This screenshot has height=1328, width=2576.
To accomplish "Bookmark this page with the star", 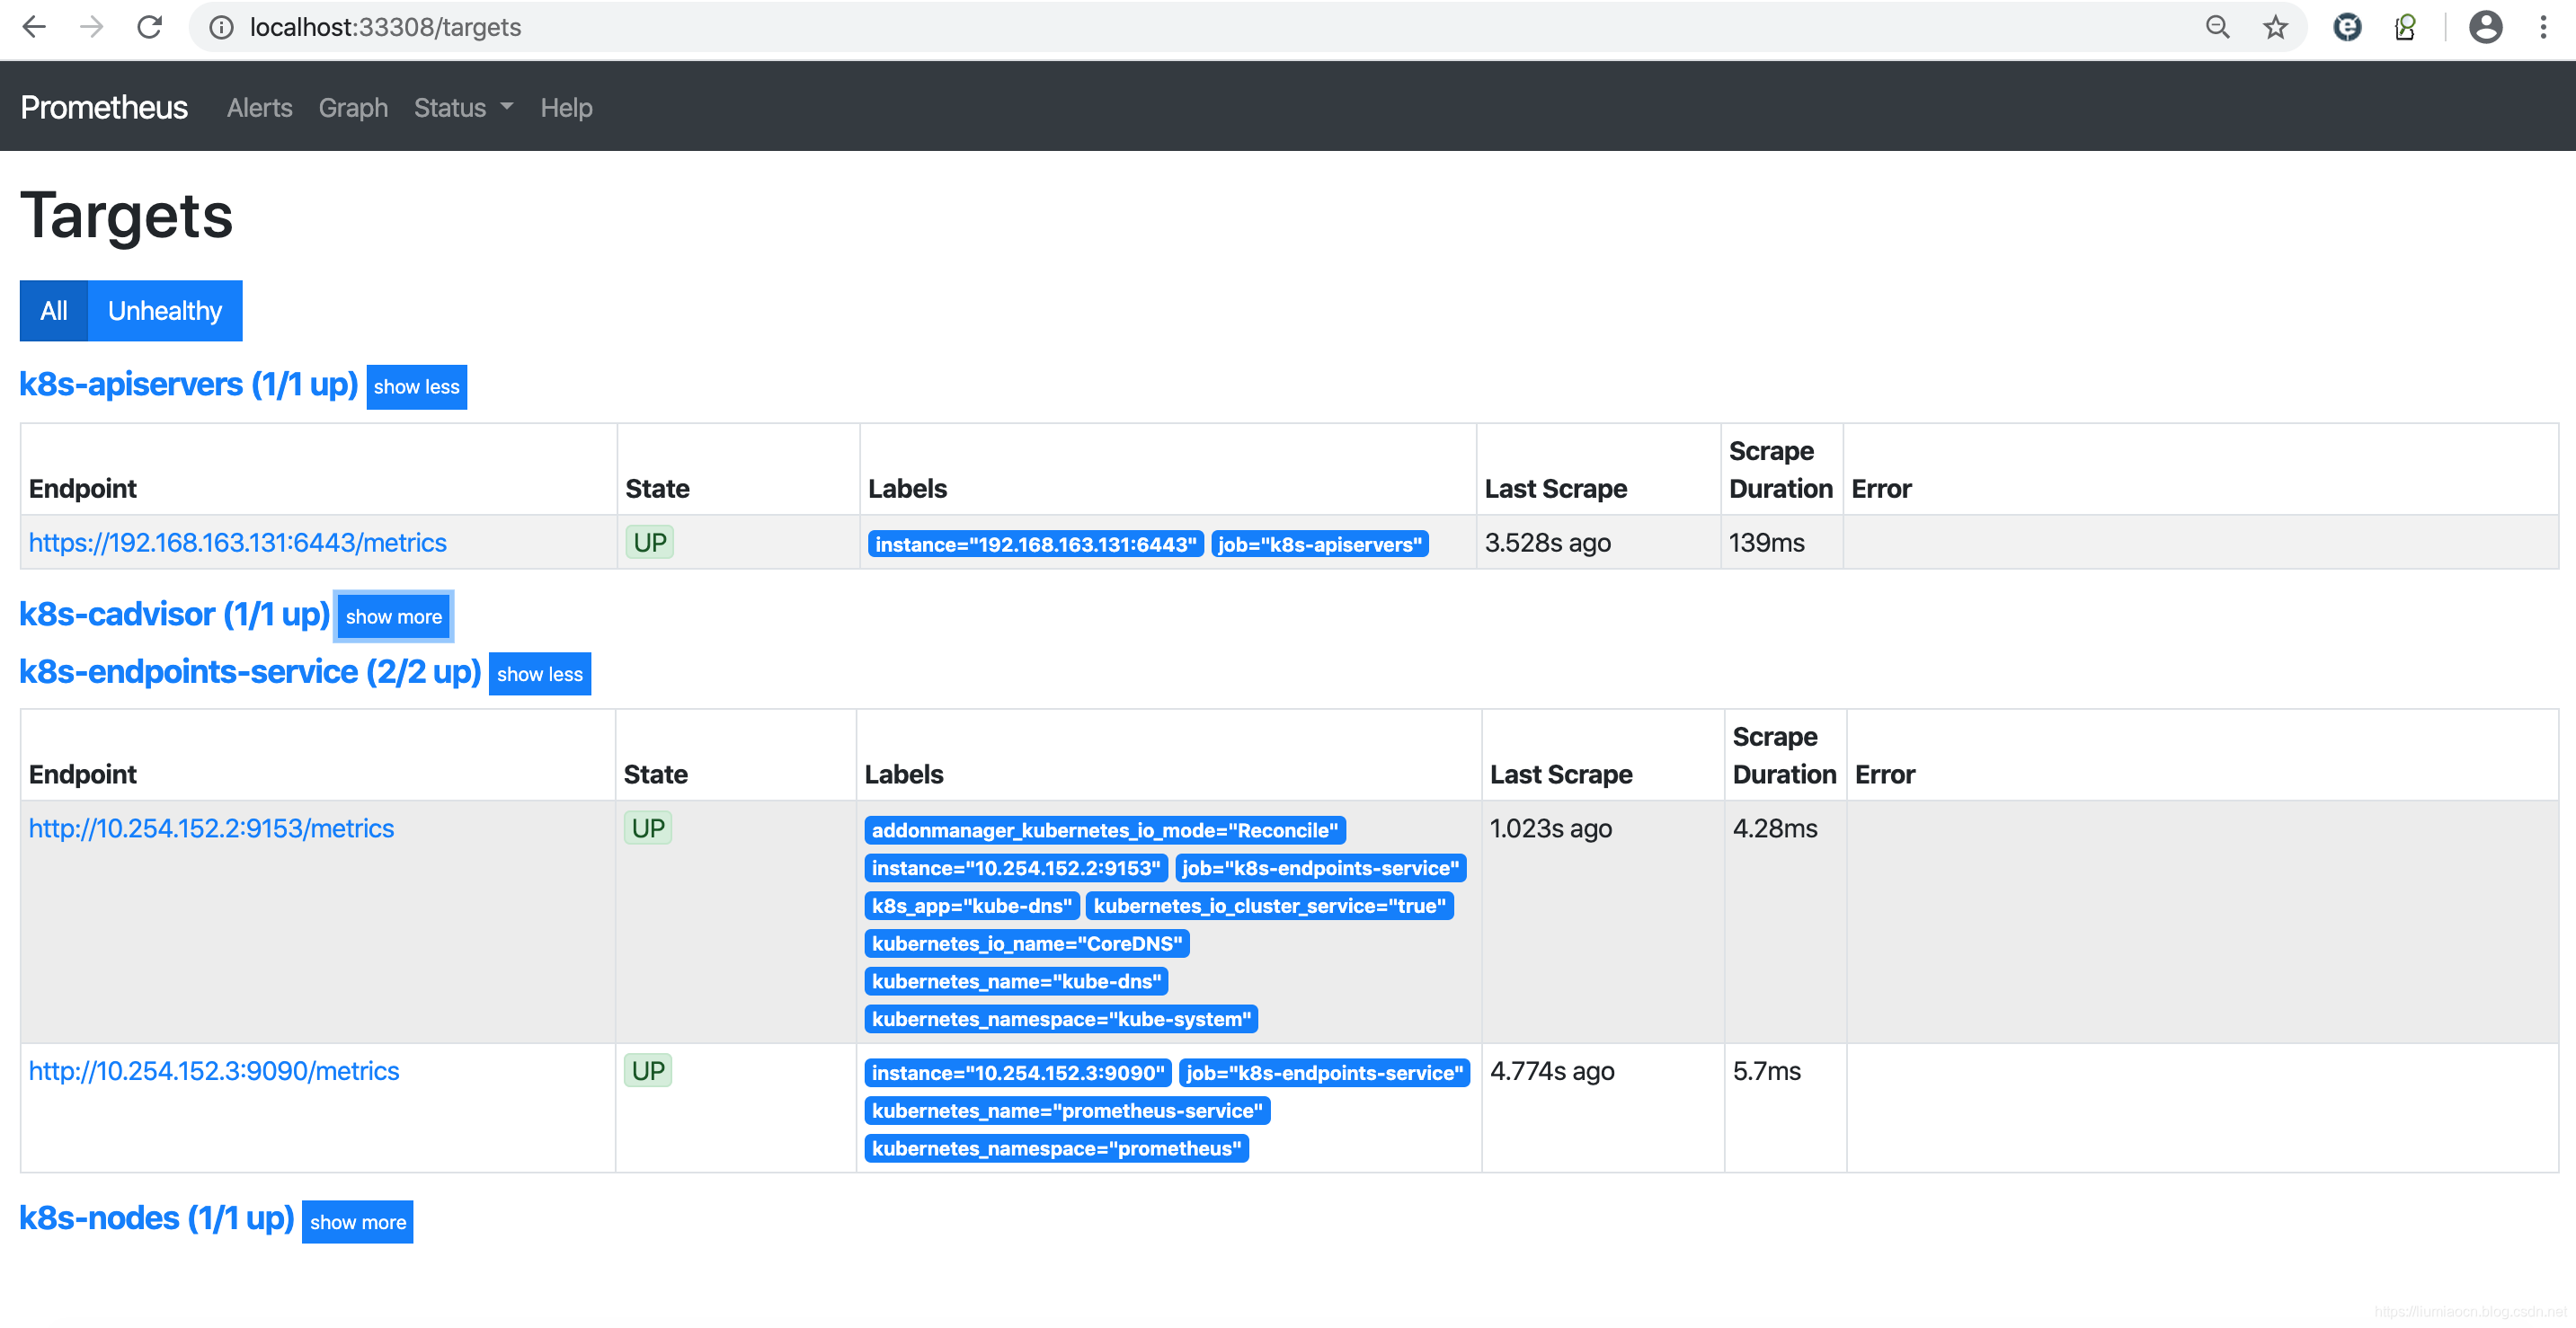I will tap(2275, 27).
